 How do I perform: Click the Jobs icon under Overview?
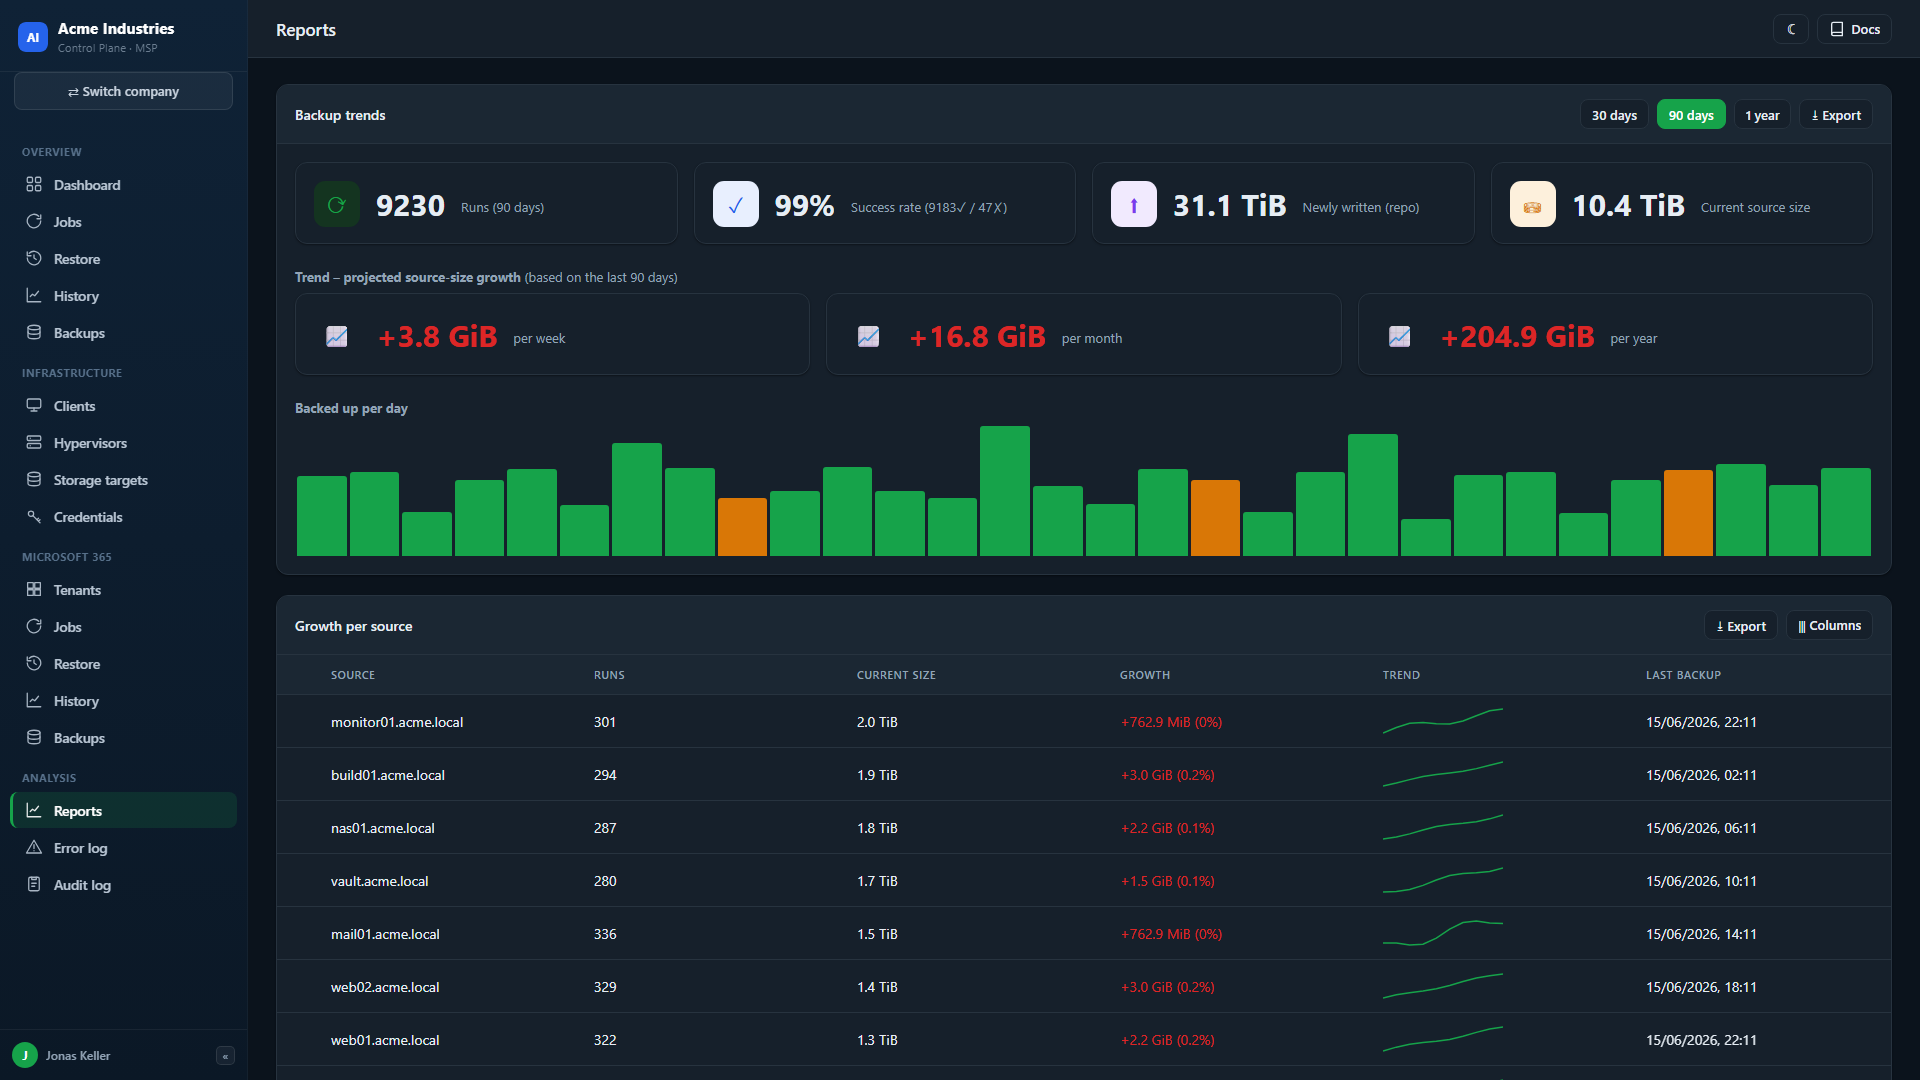pos(34,222)
